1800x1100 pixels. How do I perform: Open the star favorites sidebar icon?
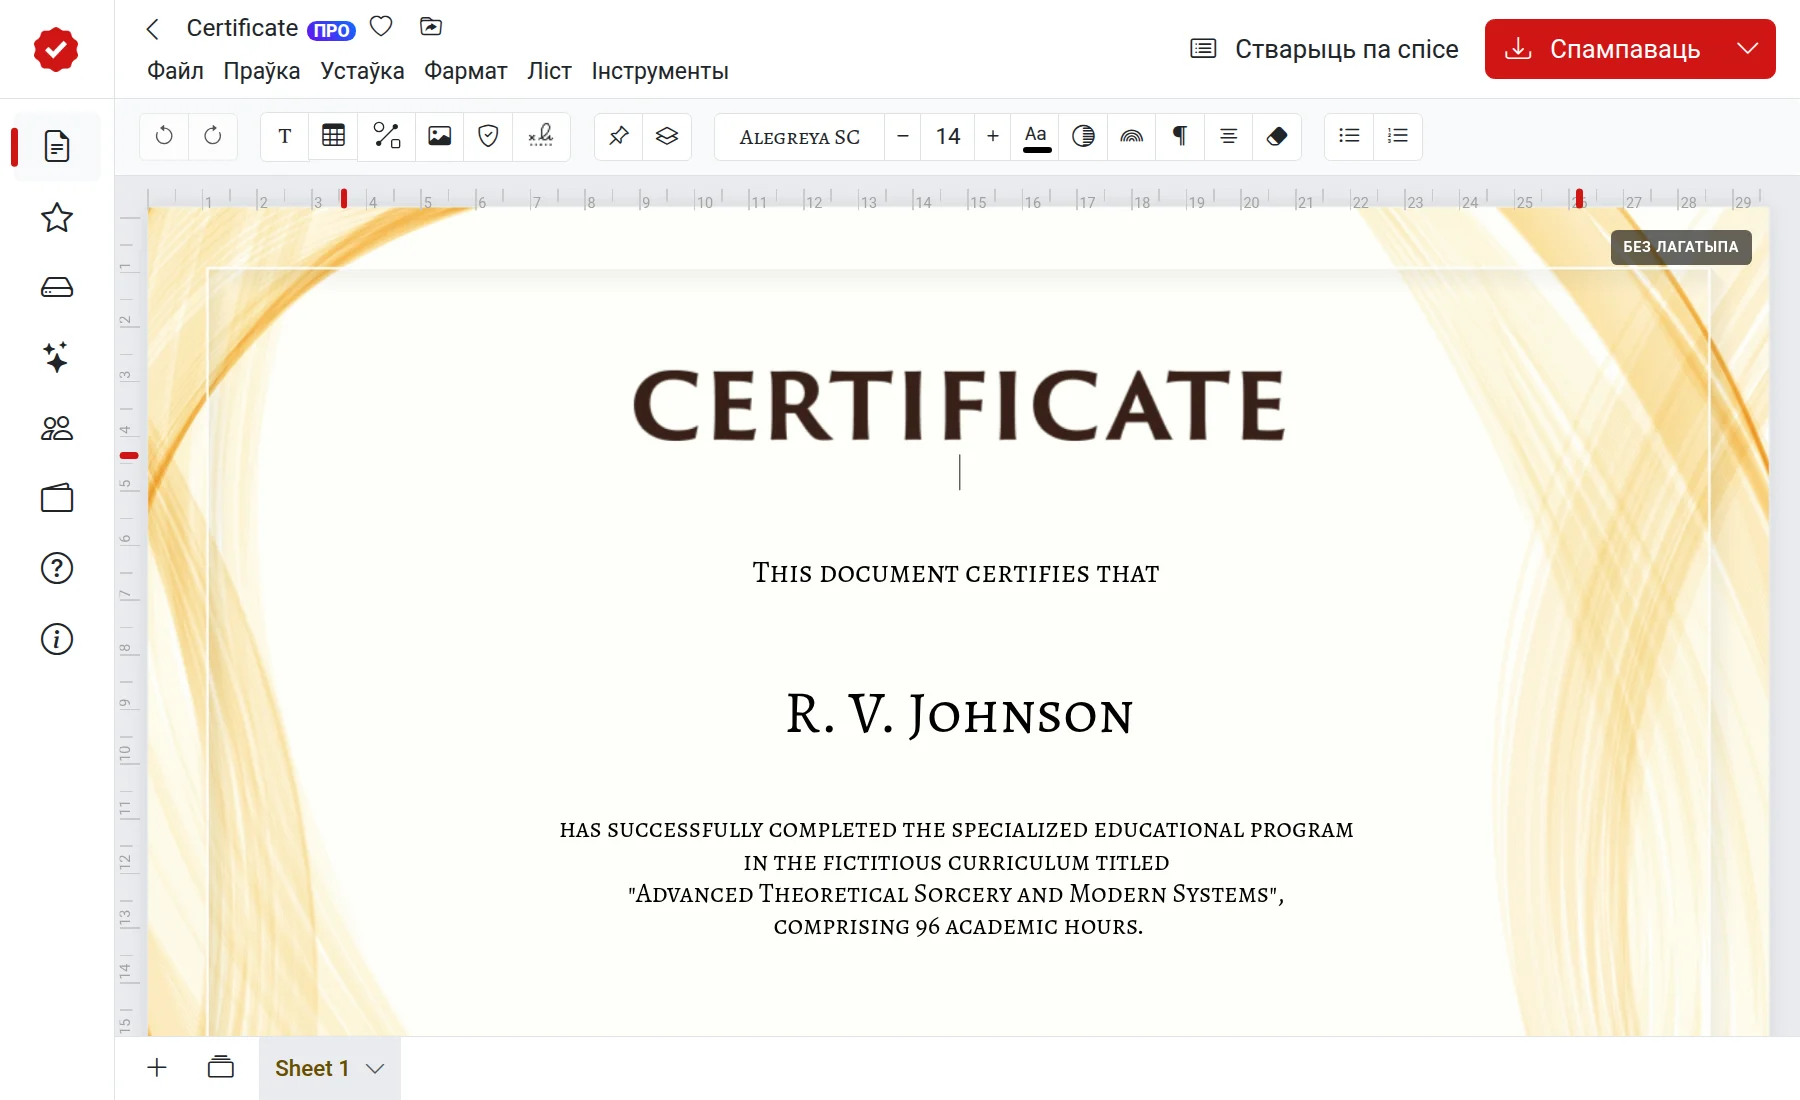(x=57, y=218)
